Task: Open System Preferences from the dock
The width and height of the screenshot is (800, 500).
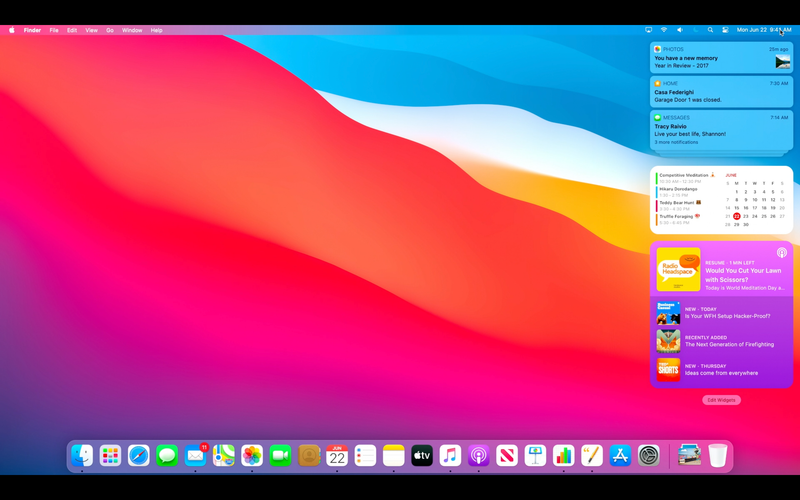Action: point(649,456)
